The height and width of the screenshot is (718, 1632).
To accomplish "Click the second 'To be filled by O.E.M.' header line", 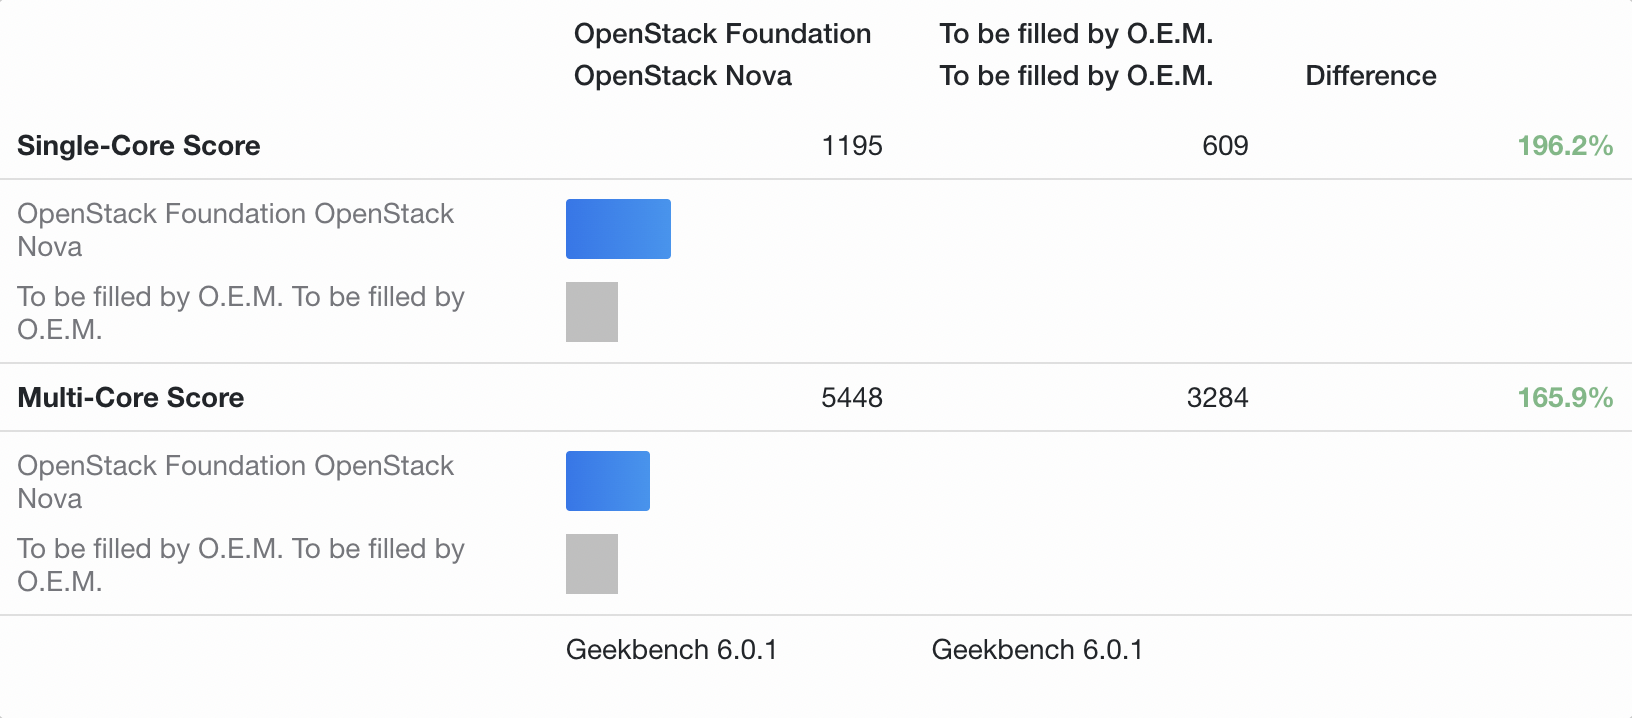I will pos(1076,76).
